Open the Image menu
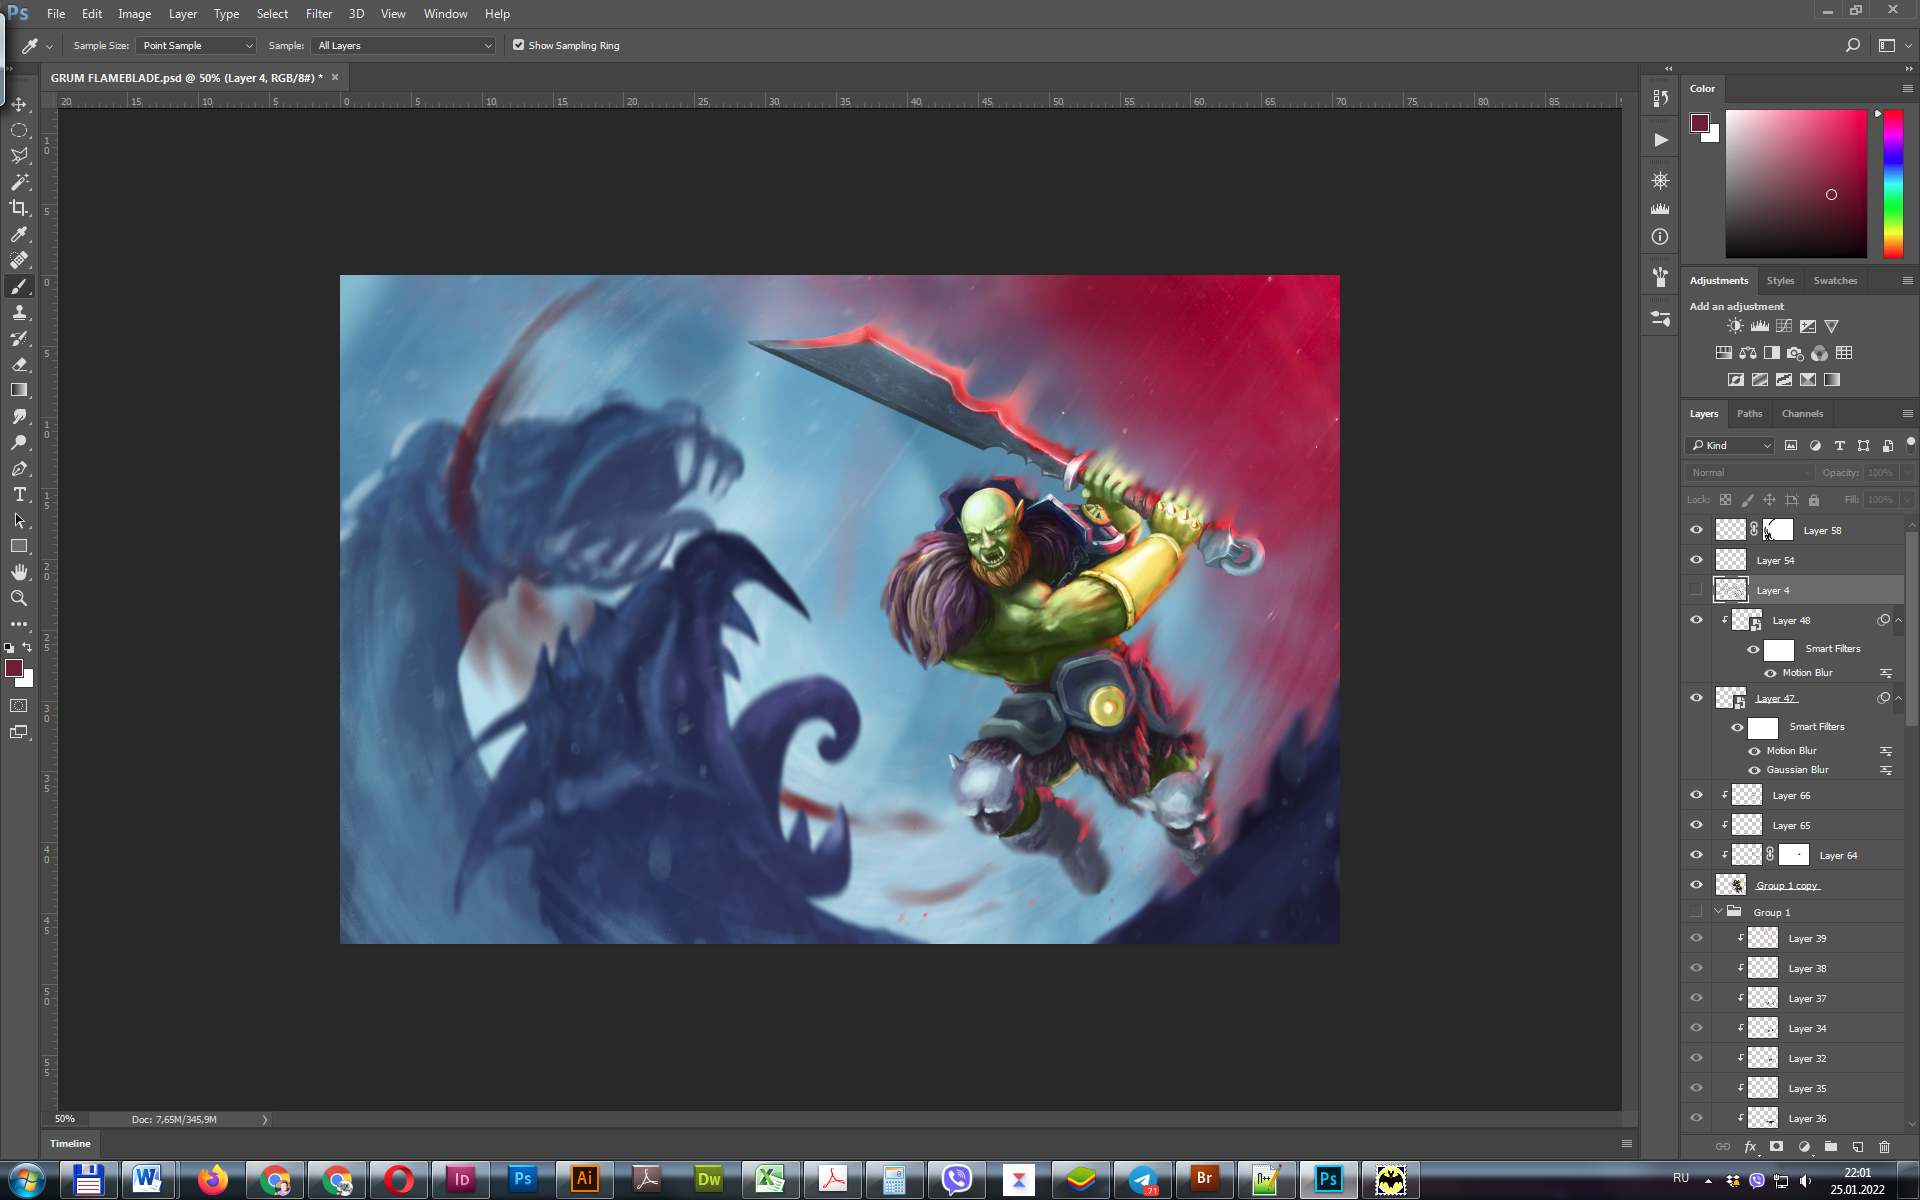Screen dimensions: 1920x1200 tap(134, 14)
